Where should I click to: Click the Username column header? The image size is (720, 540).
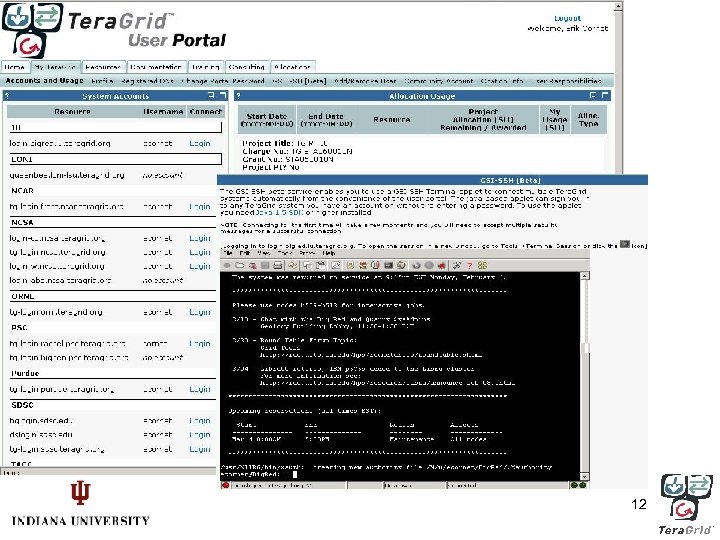click(163, 112)
